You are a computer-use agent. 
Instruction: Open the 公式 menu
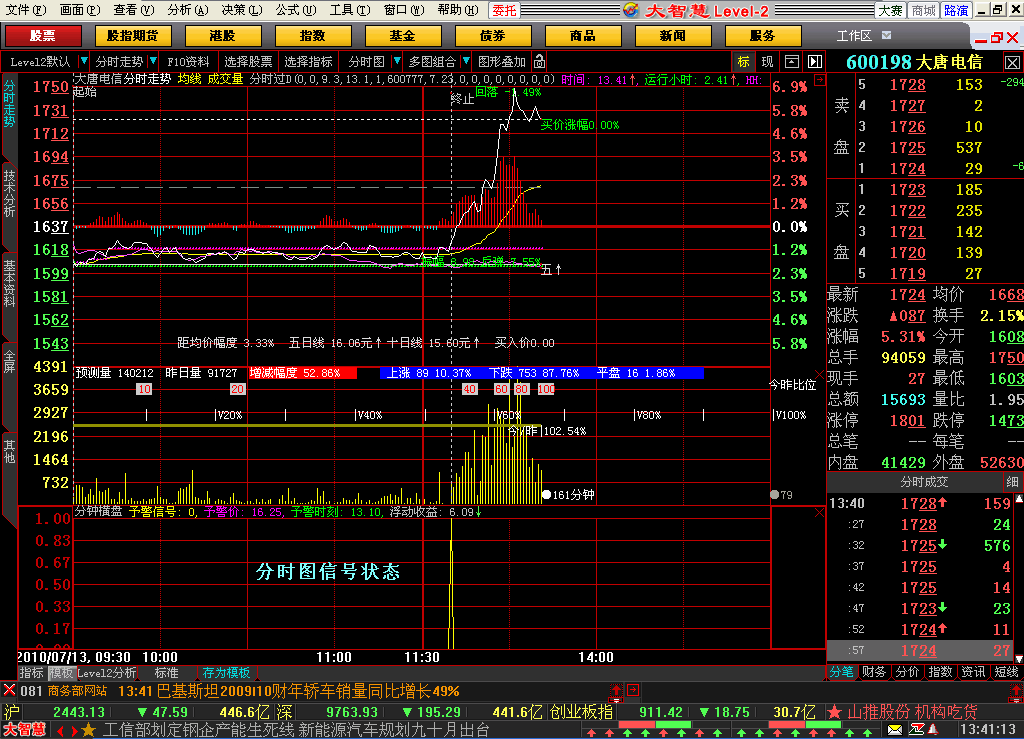[295, 10]
